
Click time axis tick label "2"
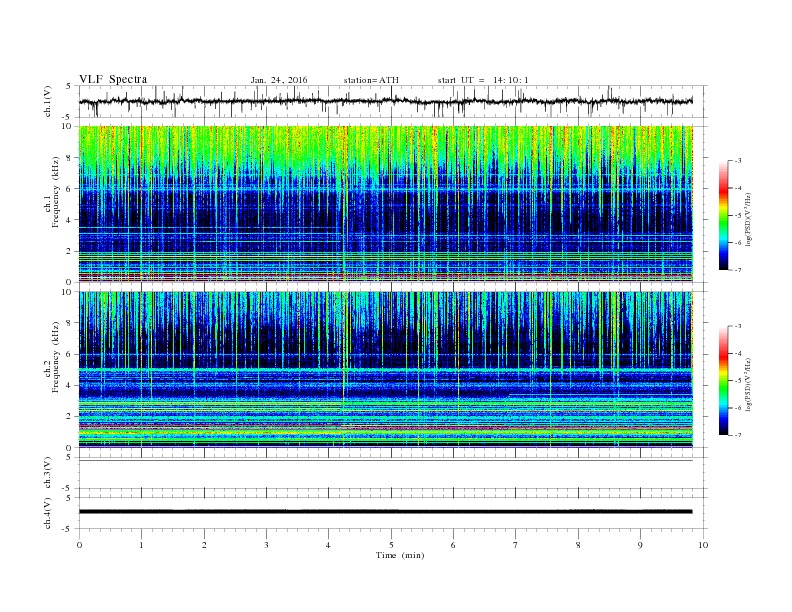[204, 545]
